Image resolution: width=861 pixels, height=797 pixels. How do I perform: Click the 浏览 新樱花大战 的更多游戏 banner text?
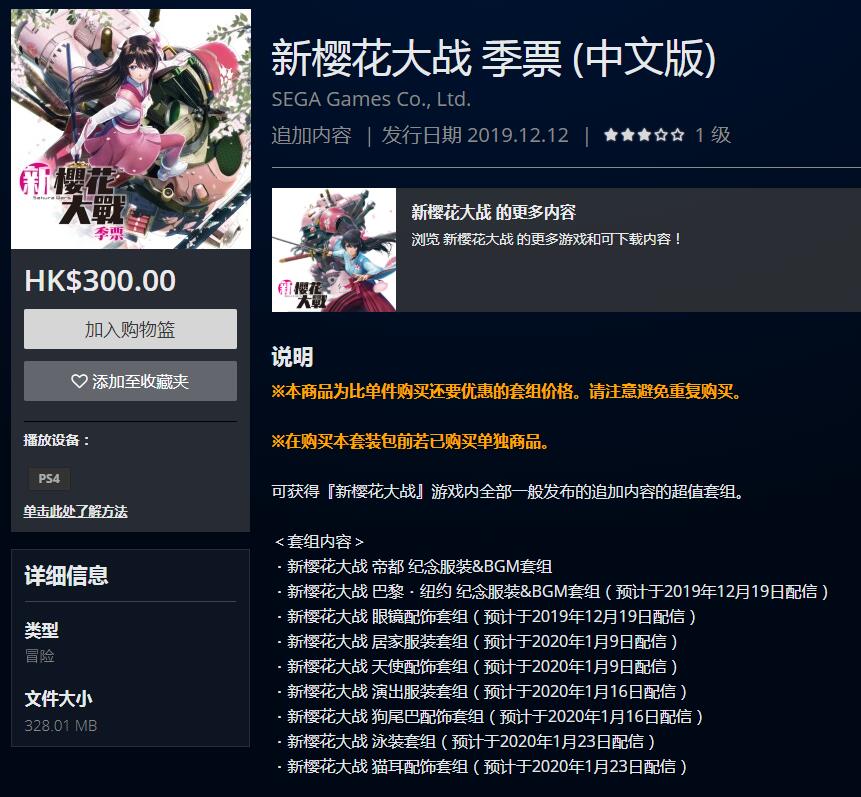(546, 239)
